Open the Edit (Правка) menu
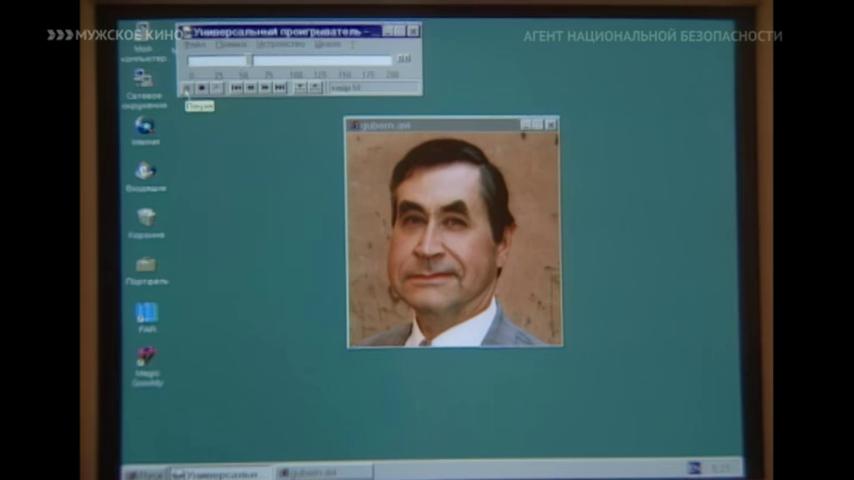 [x=231, y=45]
